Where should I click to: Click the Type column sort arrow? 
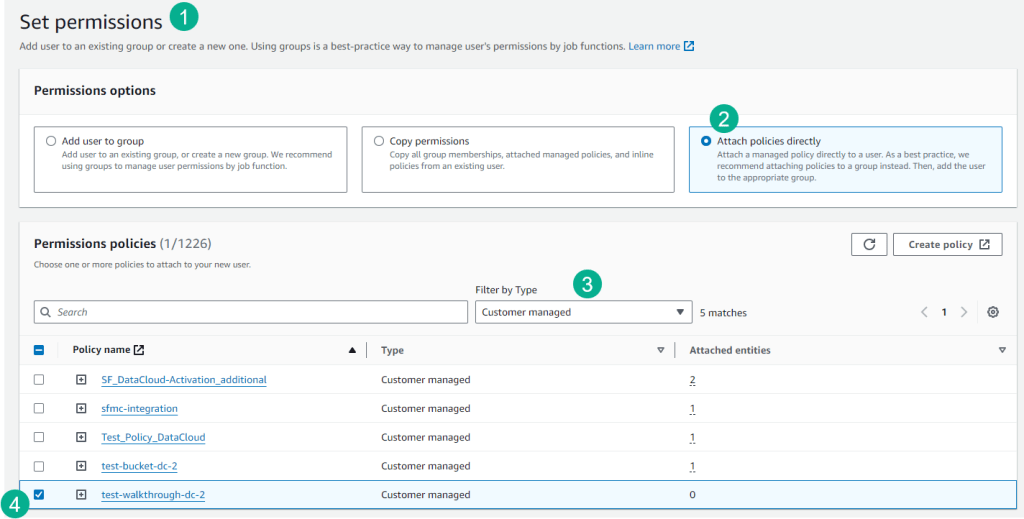click(660, 350)
